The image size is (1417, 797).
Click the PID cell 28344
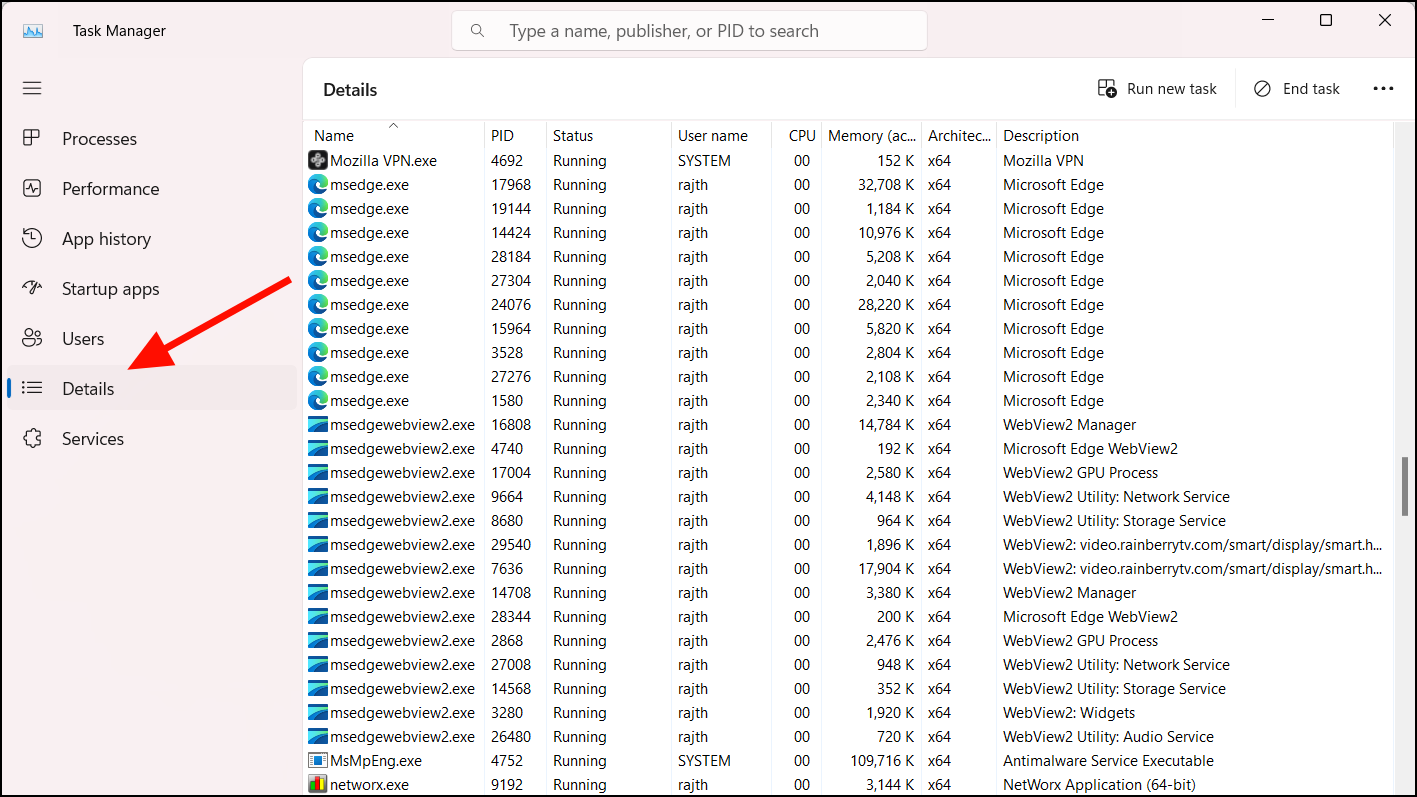click(511, 617)
